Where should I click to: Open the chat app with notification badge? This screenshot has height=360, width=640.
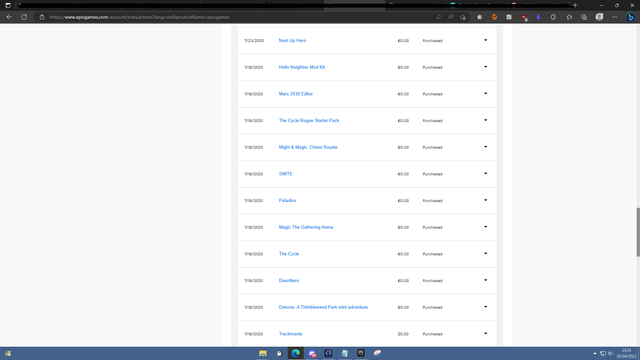[x=312, y=353]
